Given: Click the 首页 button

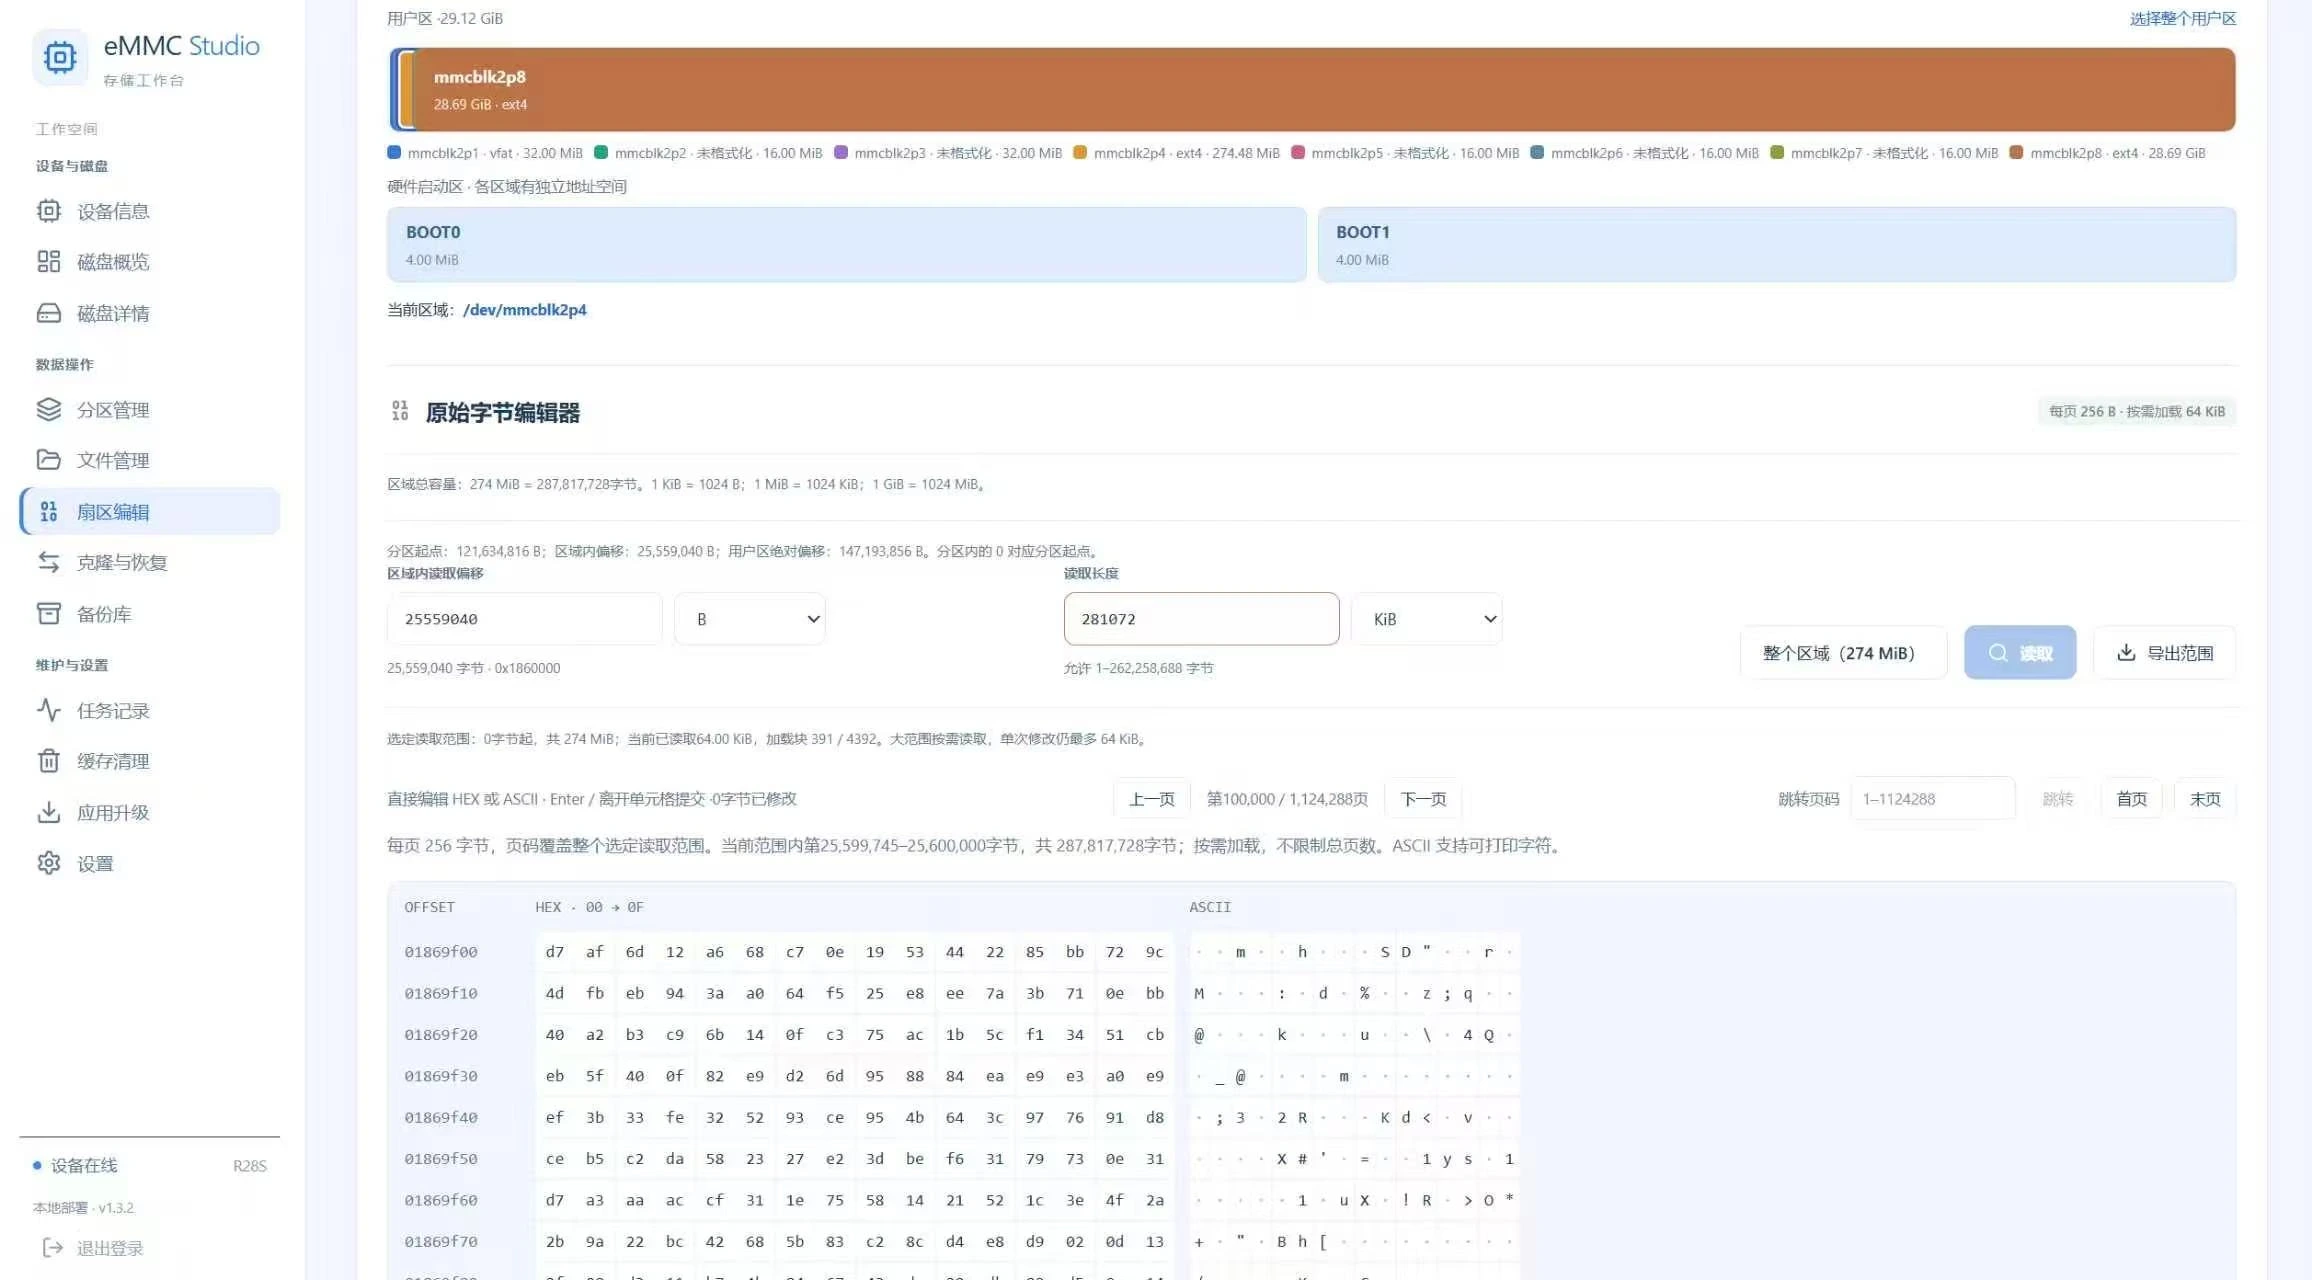Looking at the screenshot, I should coord(2131,799).
